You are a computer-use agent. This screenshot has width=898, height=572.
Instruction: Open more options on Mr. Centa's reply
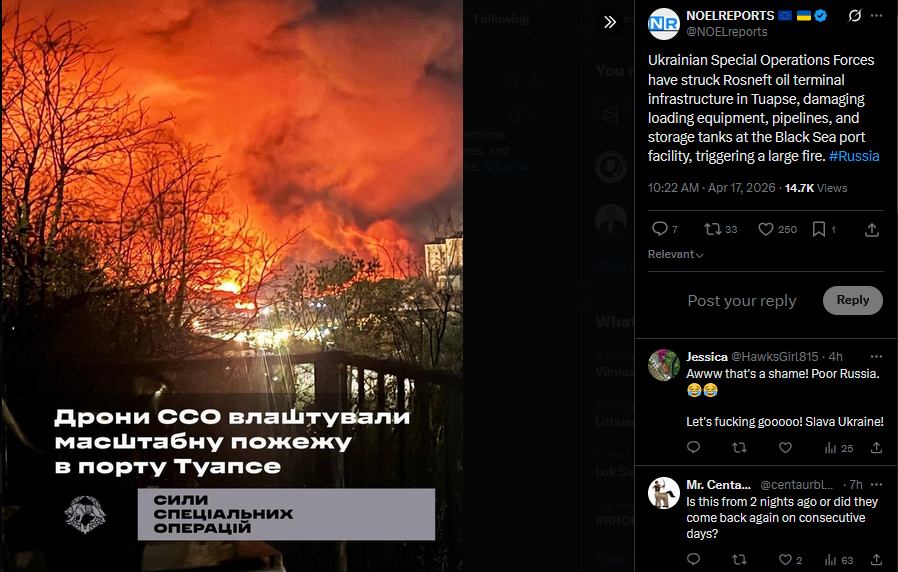coord(876,485)
